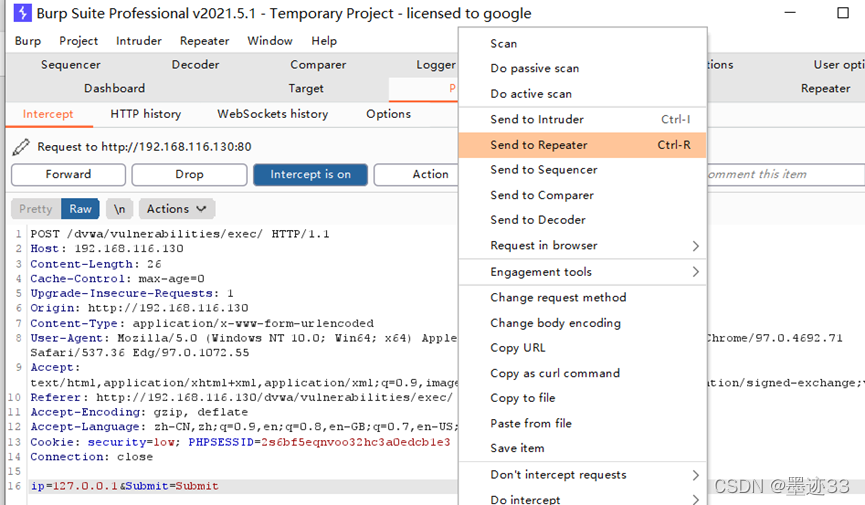Click the POST /dvwa/vulnerabilities/exec/ request line
865x505 pixels.
point(180,234)
